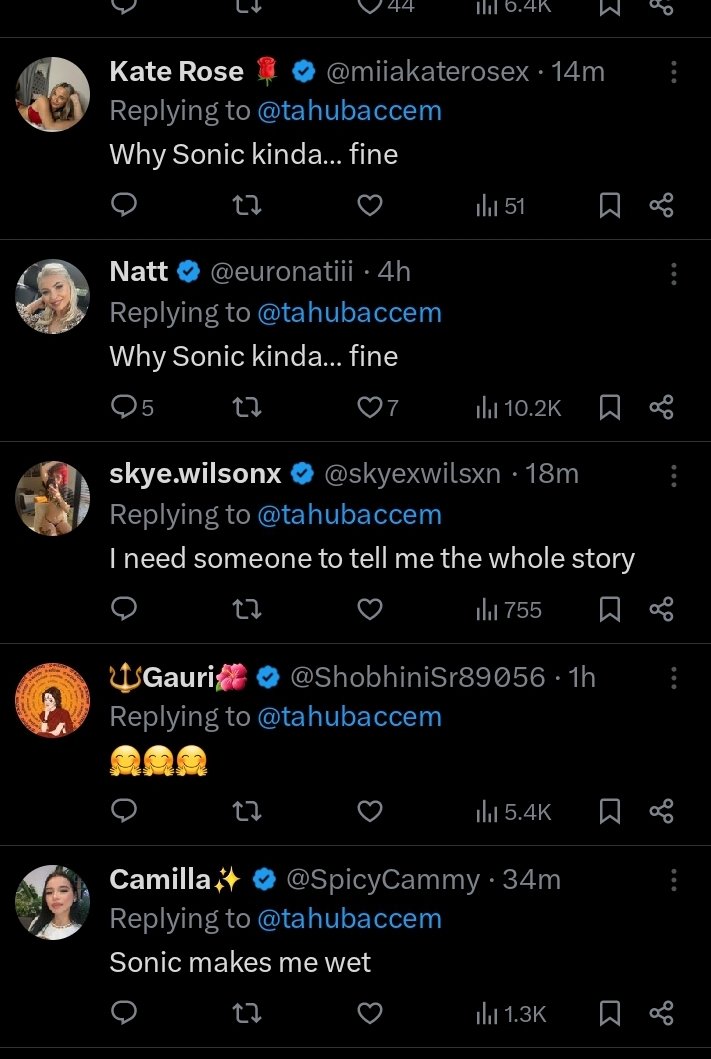View analytics of Natt's tweet (10.2K)

pos(518,408)
